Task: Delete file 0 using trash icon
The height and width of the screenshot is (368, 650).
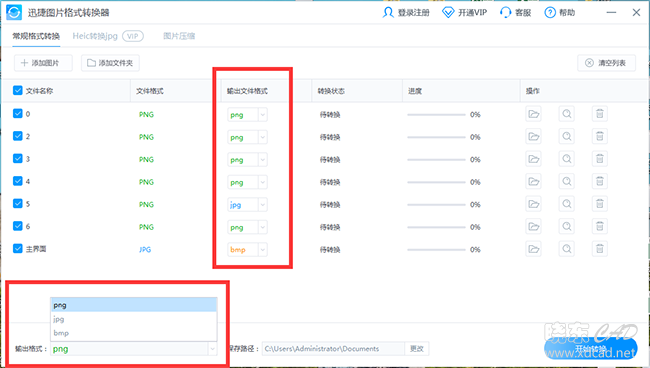Action: 599,114
